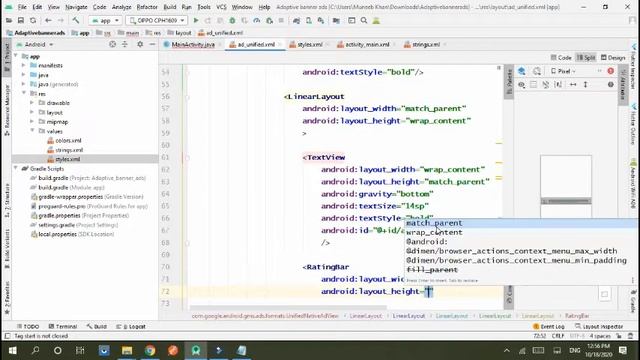Toggle the Structure side tool window

point(7,199)
